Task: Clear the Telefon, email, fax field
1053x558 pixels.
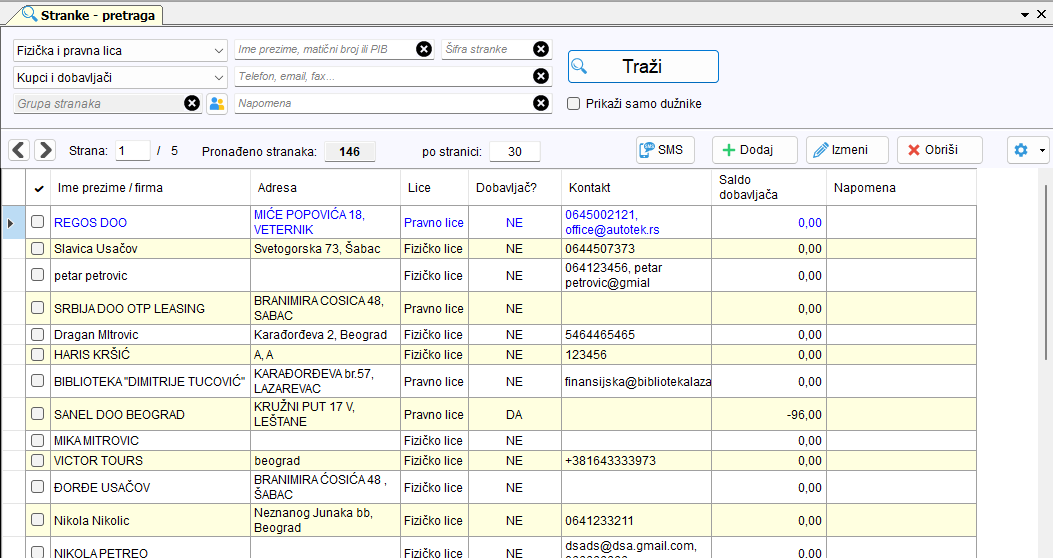Action: click(541, 77)
